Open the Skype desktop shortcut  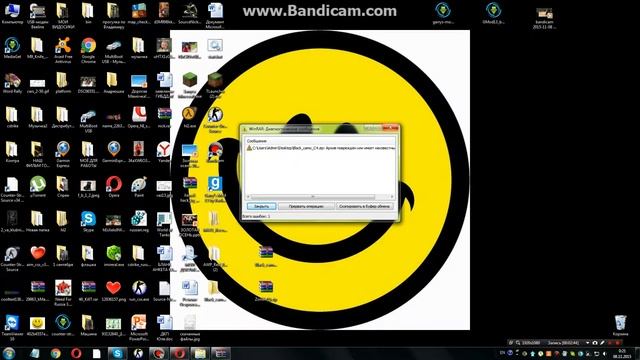coord(88,222)
